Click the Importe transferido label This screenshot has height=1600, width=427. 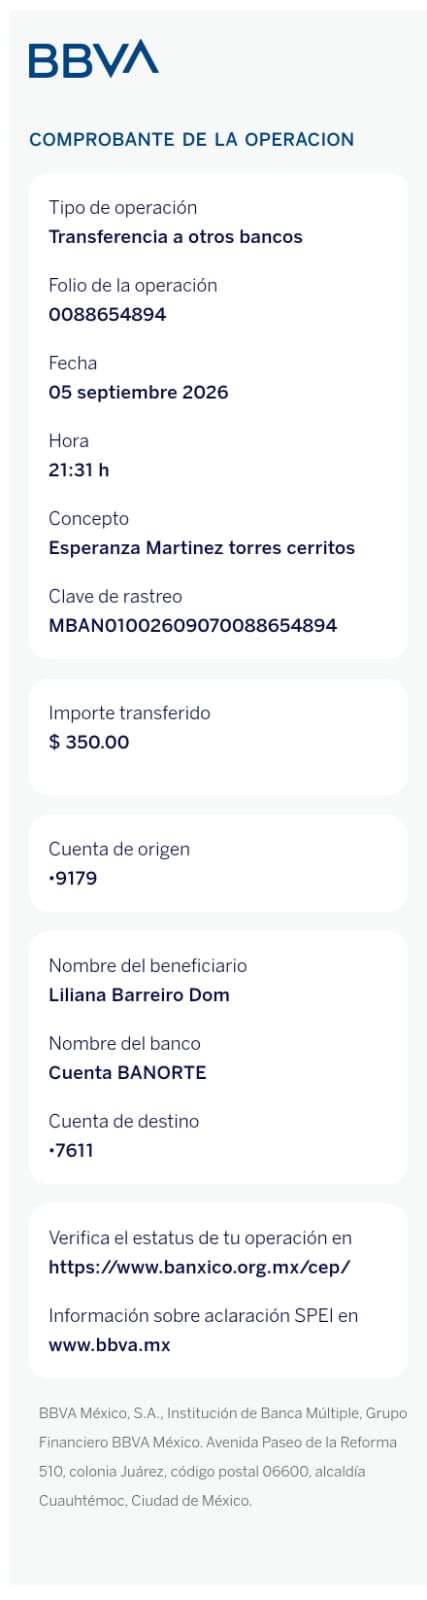(129, 713)
